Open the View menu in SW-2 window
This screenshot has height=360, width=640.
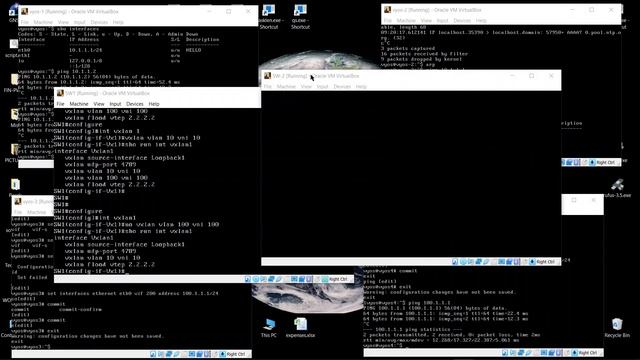point(306,87)
